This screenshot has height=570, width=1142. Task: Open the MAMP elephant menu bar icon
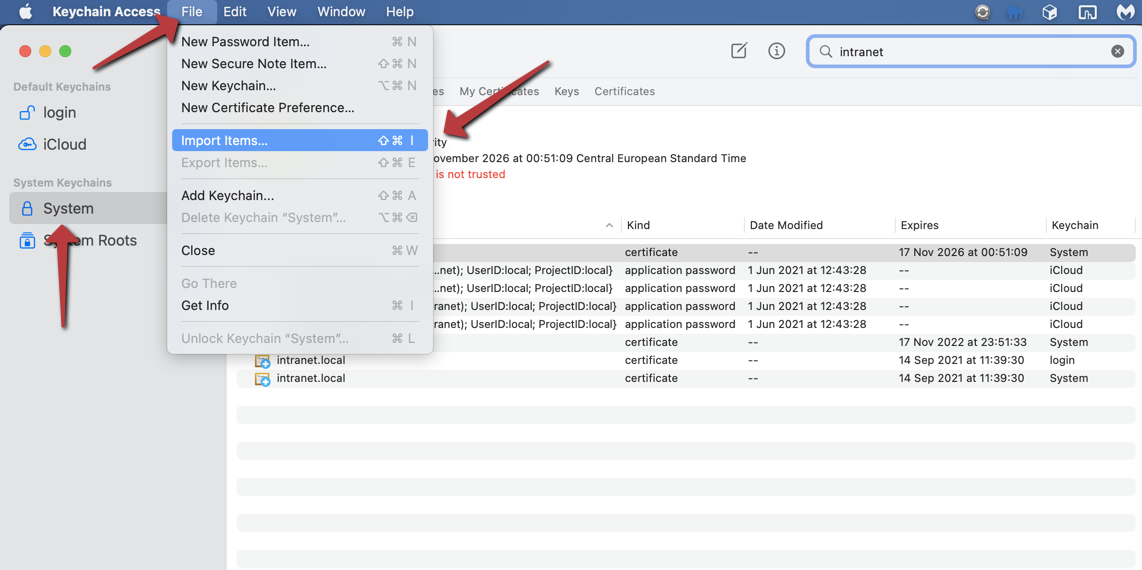(1015, 12)
